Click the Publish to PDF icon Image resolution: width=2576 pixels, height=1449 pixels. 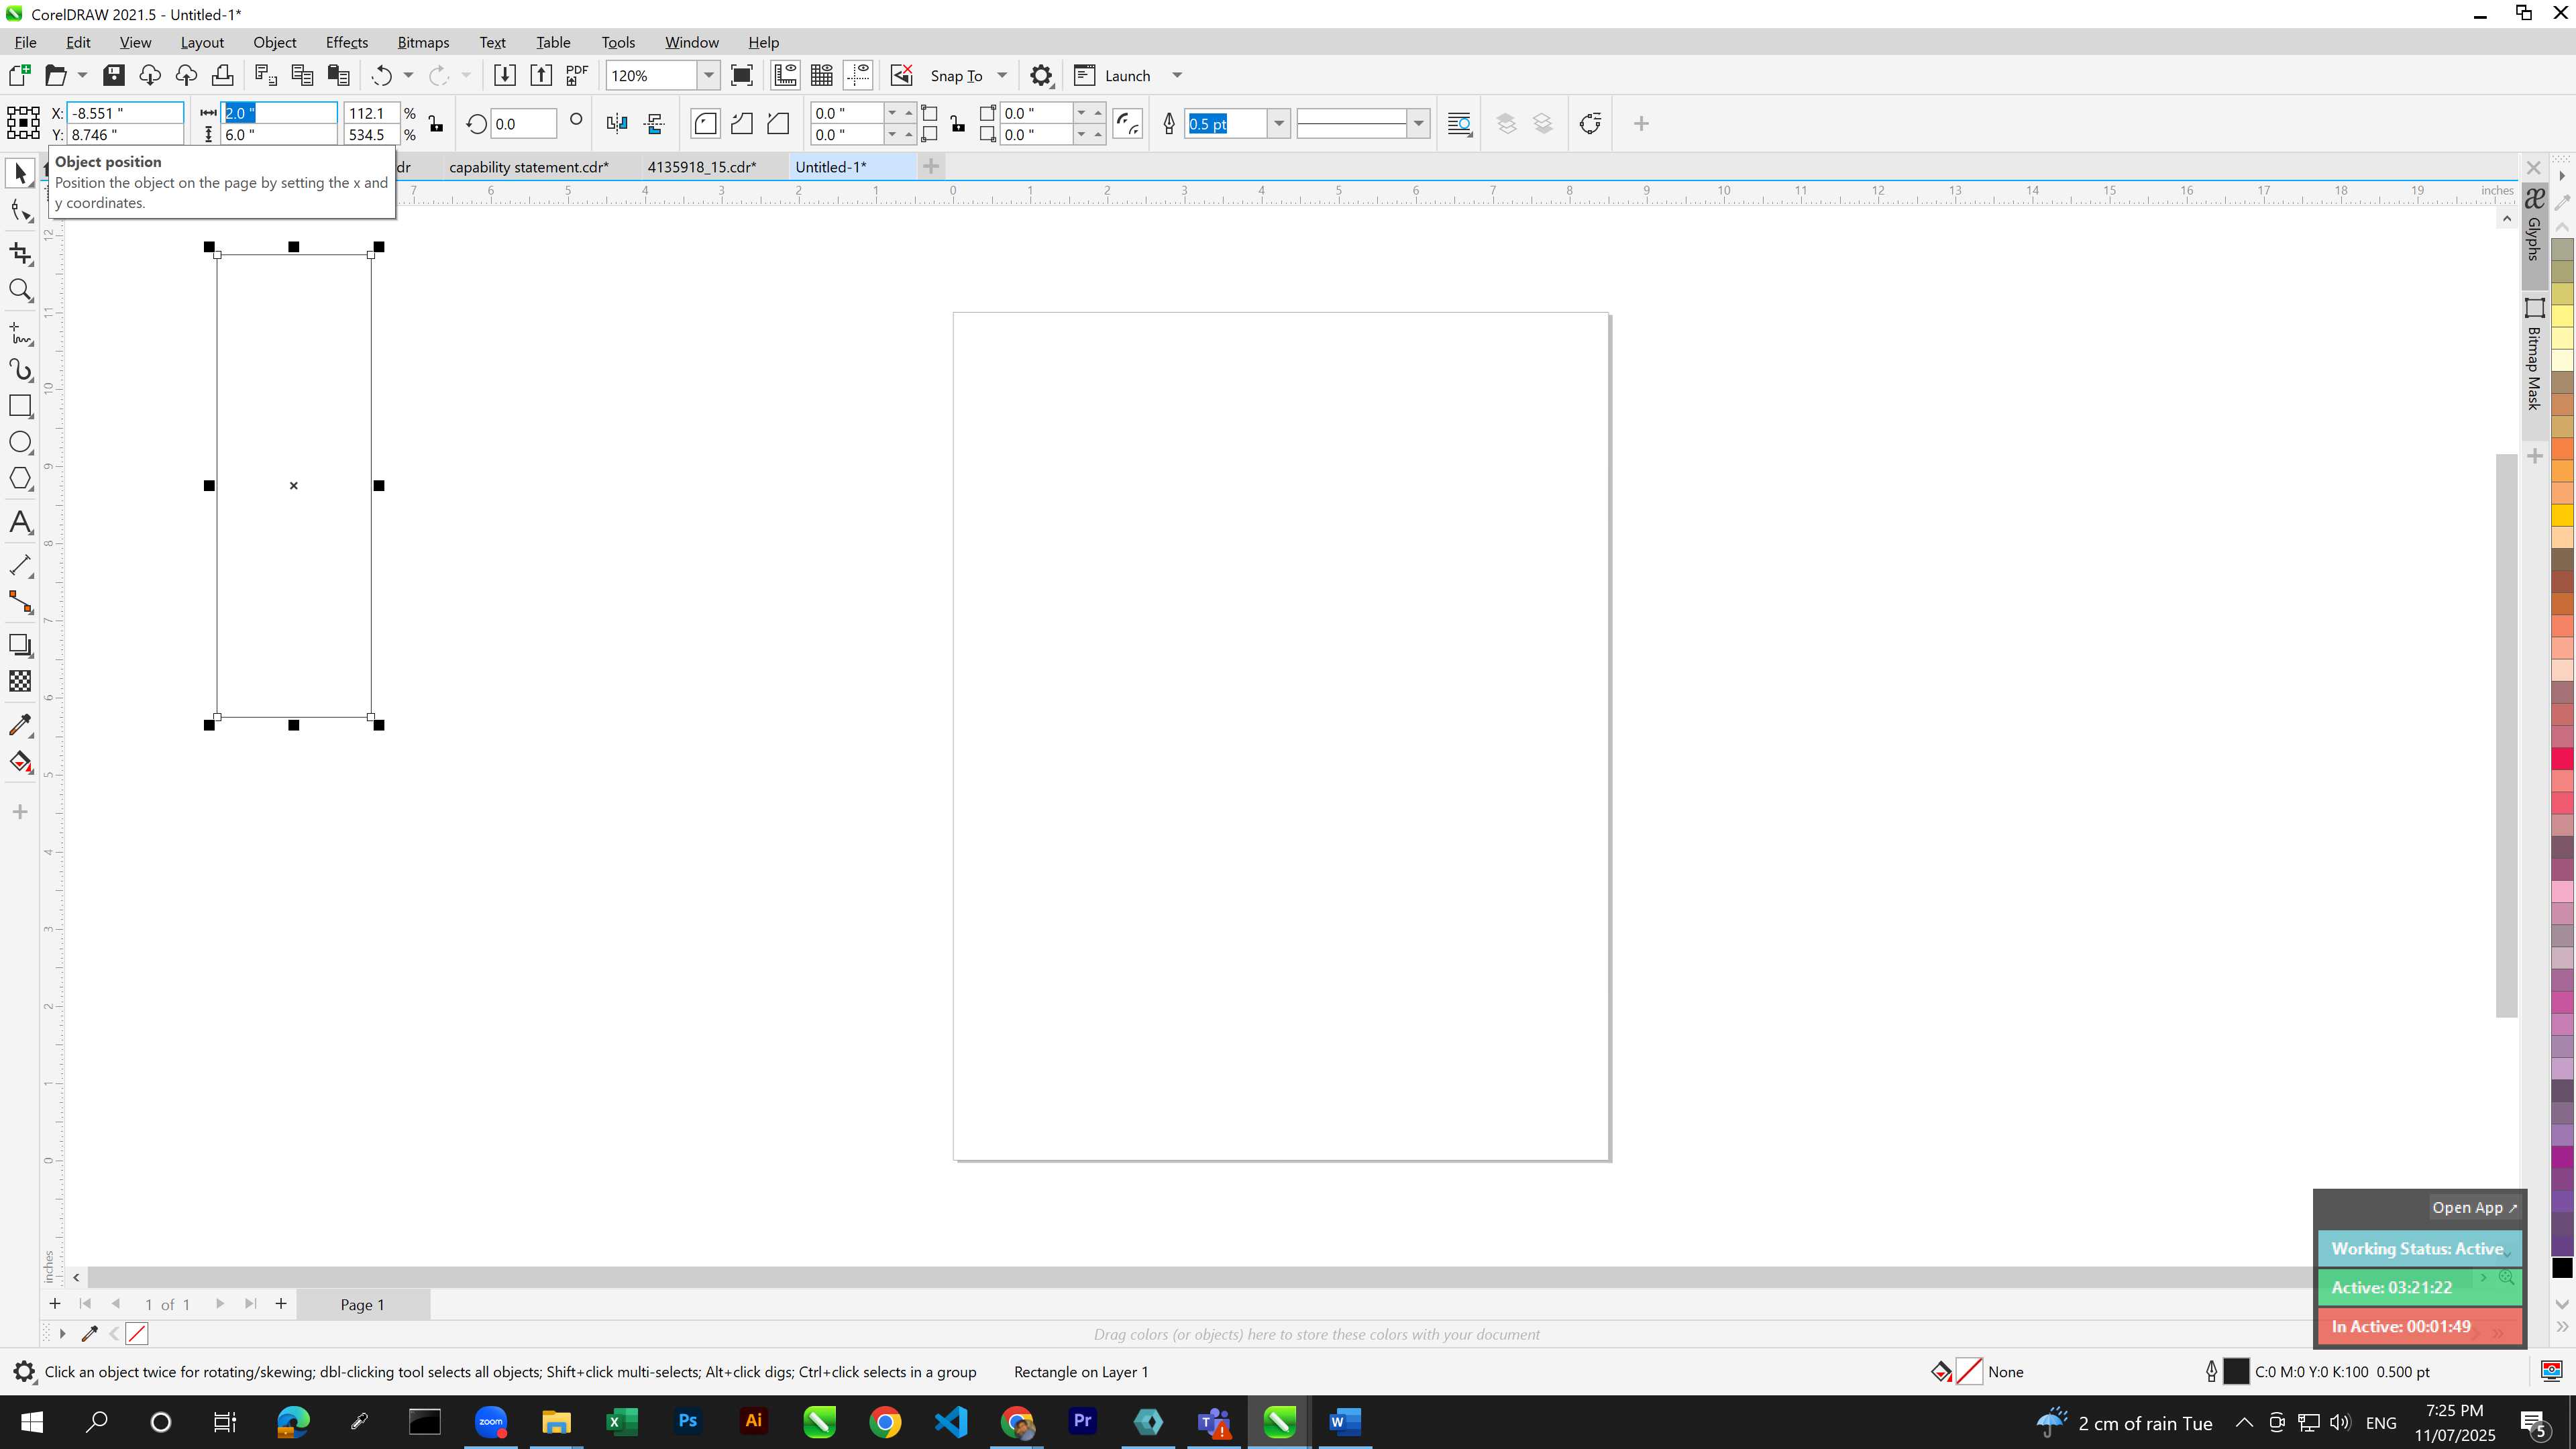pyautogui.click(x=577, y=75)
